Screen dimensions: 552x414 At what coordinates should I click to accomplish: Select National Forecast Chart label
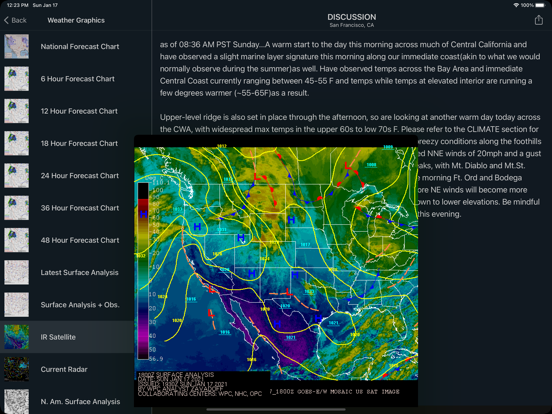pos(80,46)
